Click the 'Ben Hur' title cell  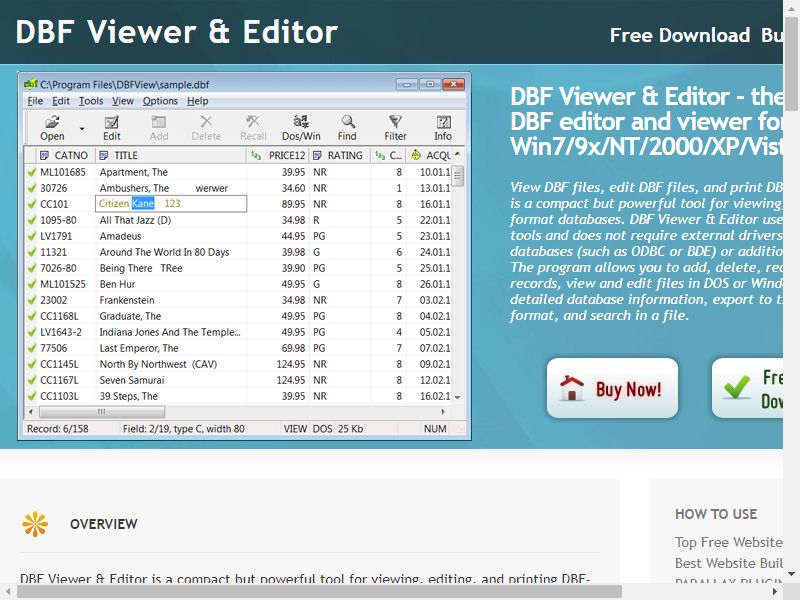(x=117, y=284)
